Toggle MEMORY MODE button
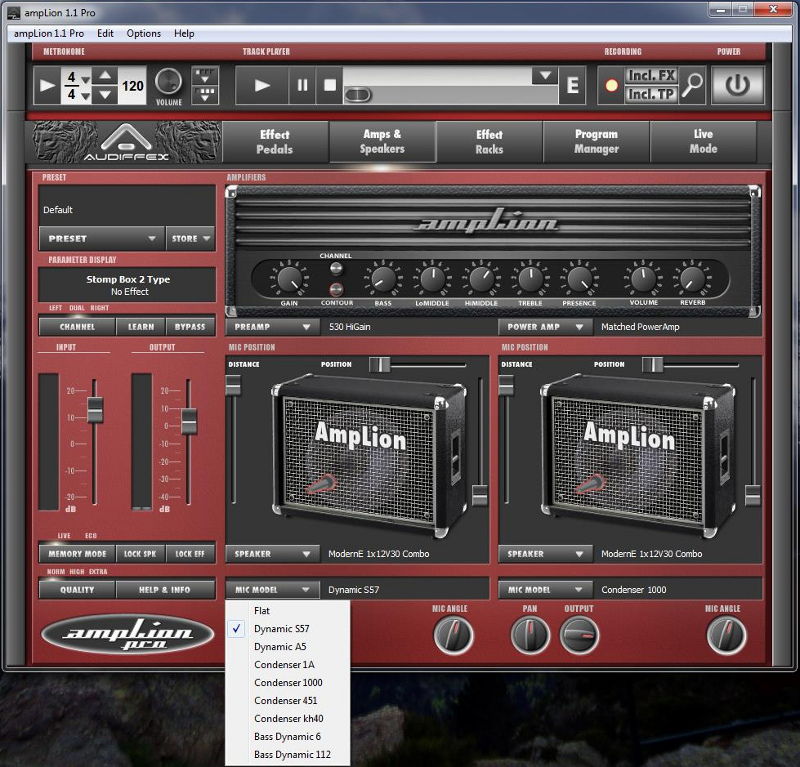 77,554
